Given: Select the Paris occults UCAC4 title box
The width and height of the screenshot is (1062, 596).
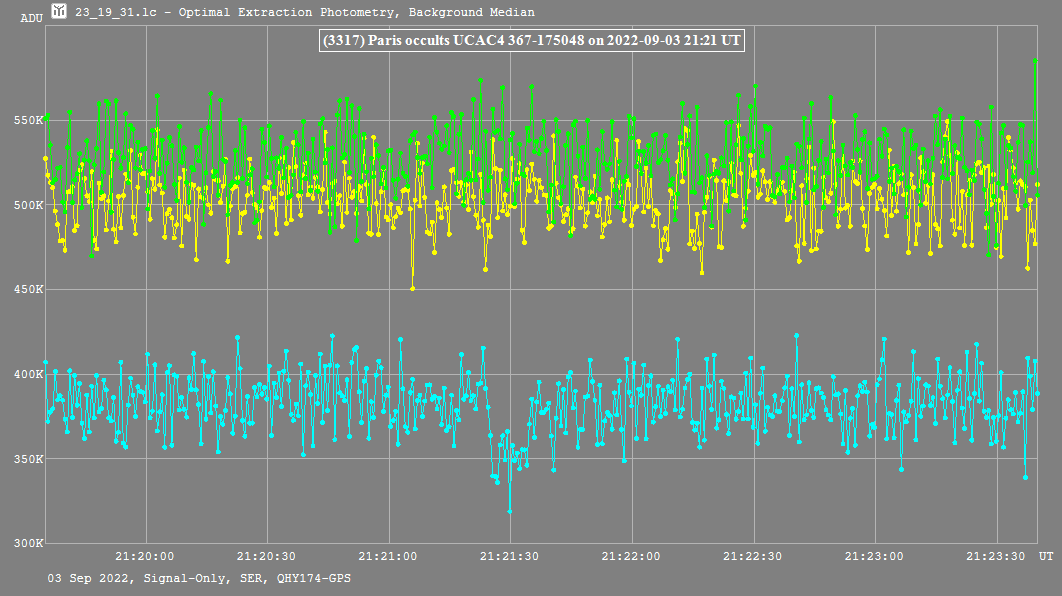Looking at the screenshot, I should coord(530,40).
